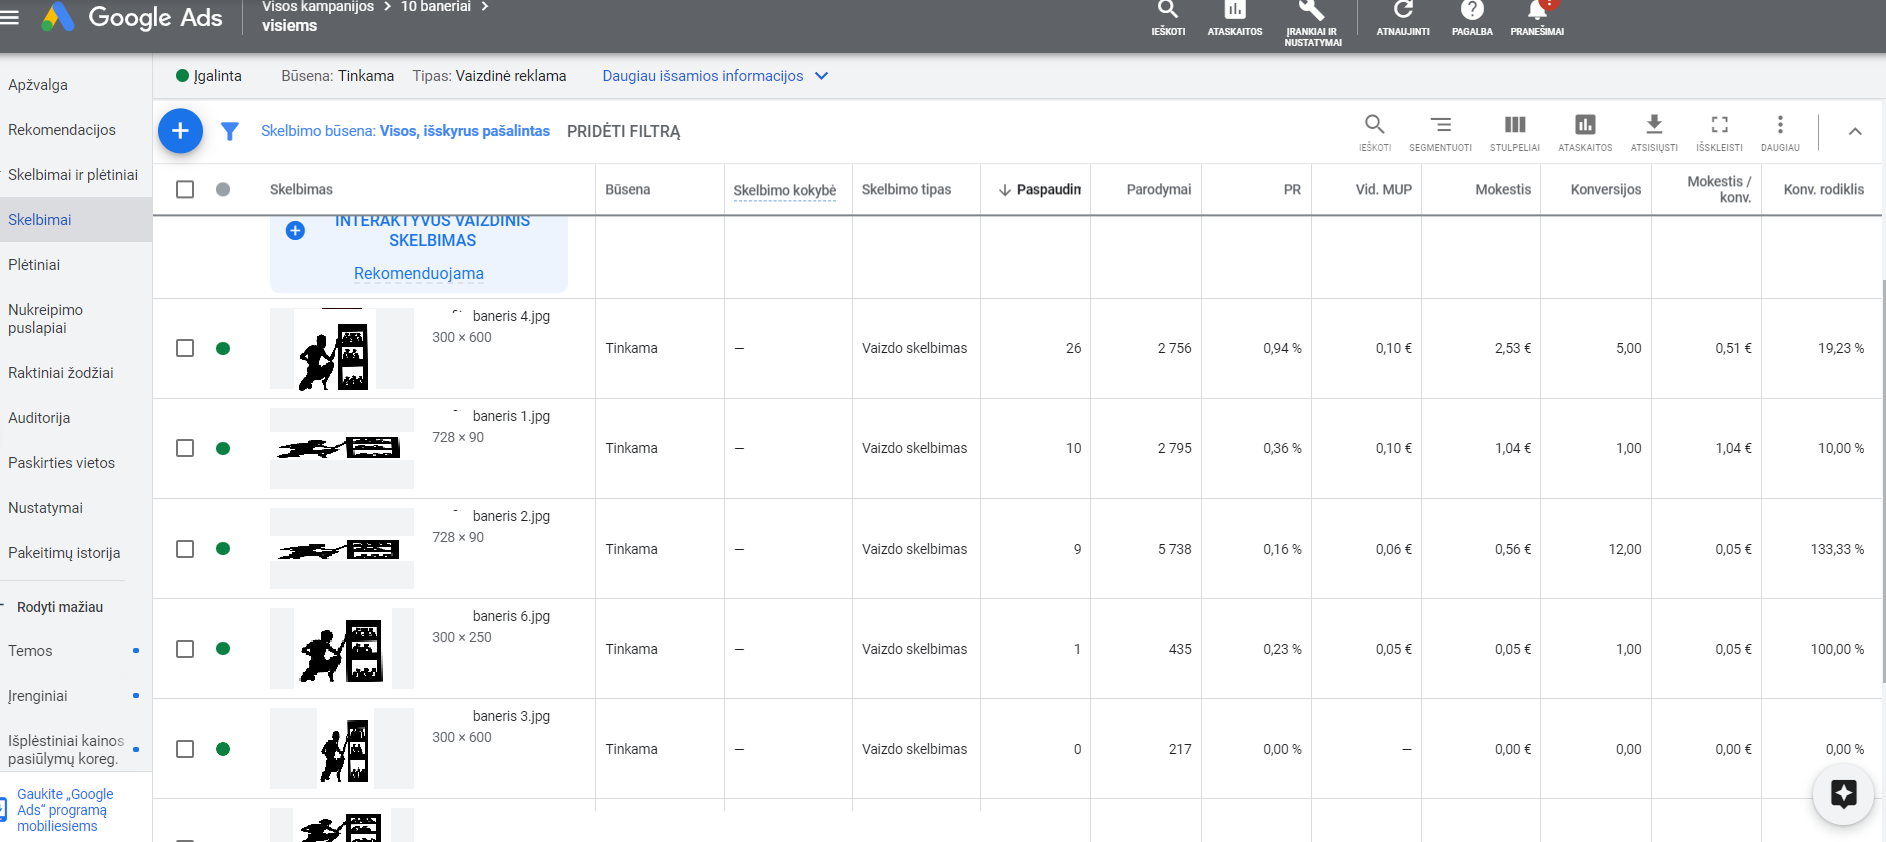Select the baneris 6.jpg row checkbox
Viewport: 1886px width, 842px height.
tap(185, 649)
